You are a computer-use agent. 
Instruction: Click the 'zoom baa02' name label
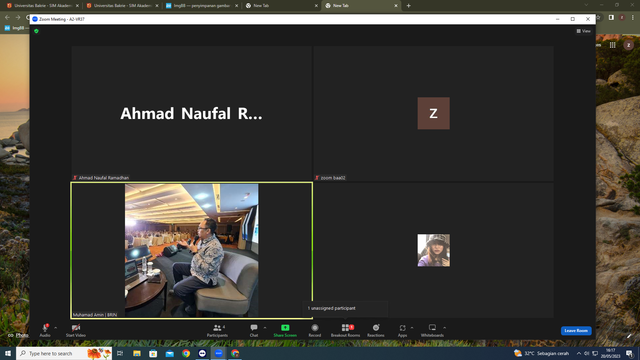(x=333, y=178)
